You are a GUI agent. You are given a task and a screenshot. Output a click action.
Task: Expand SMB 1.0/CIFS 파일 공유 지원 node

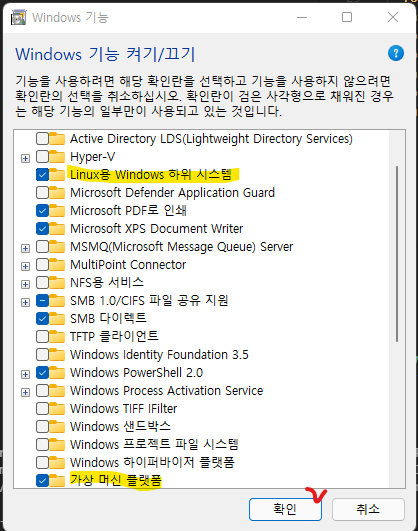pos(25,302)
